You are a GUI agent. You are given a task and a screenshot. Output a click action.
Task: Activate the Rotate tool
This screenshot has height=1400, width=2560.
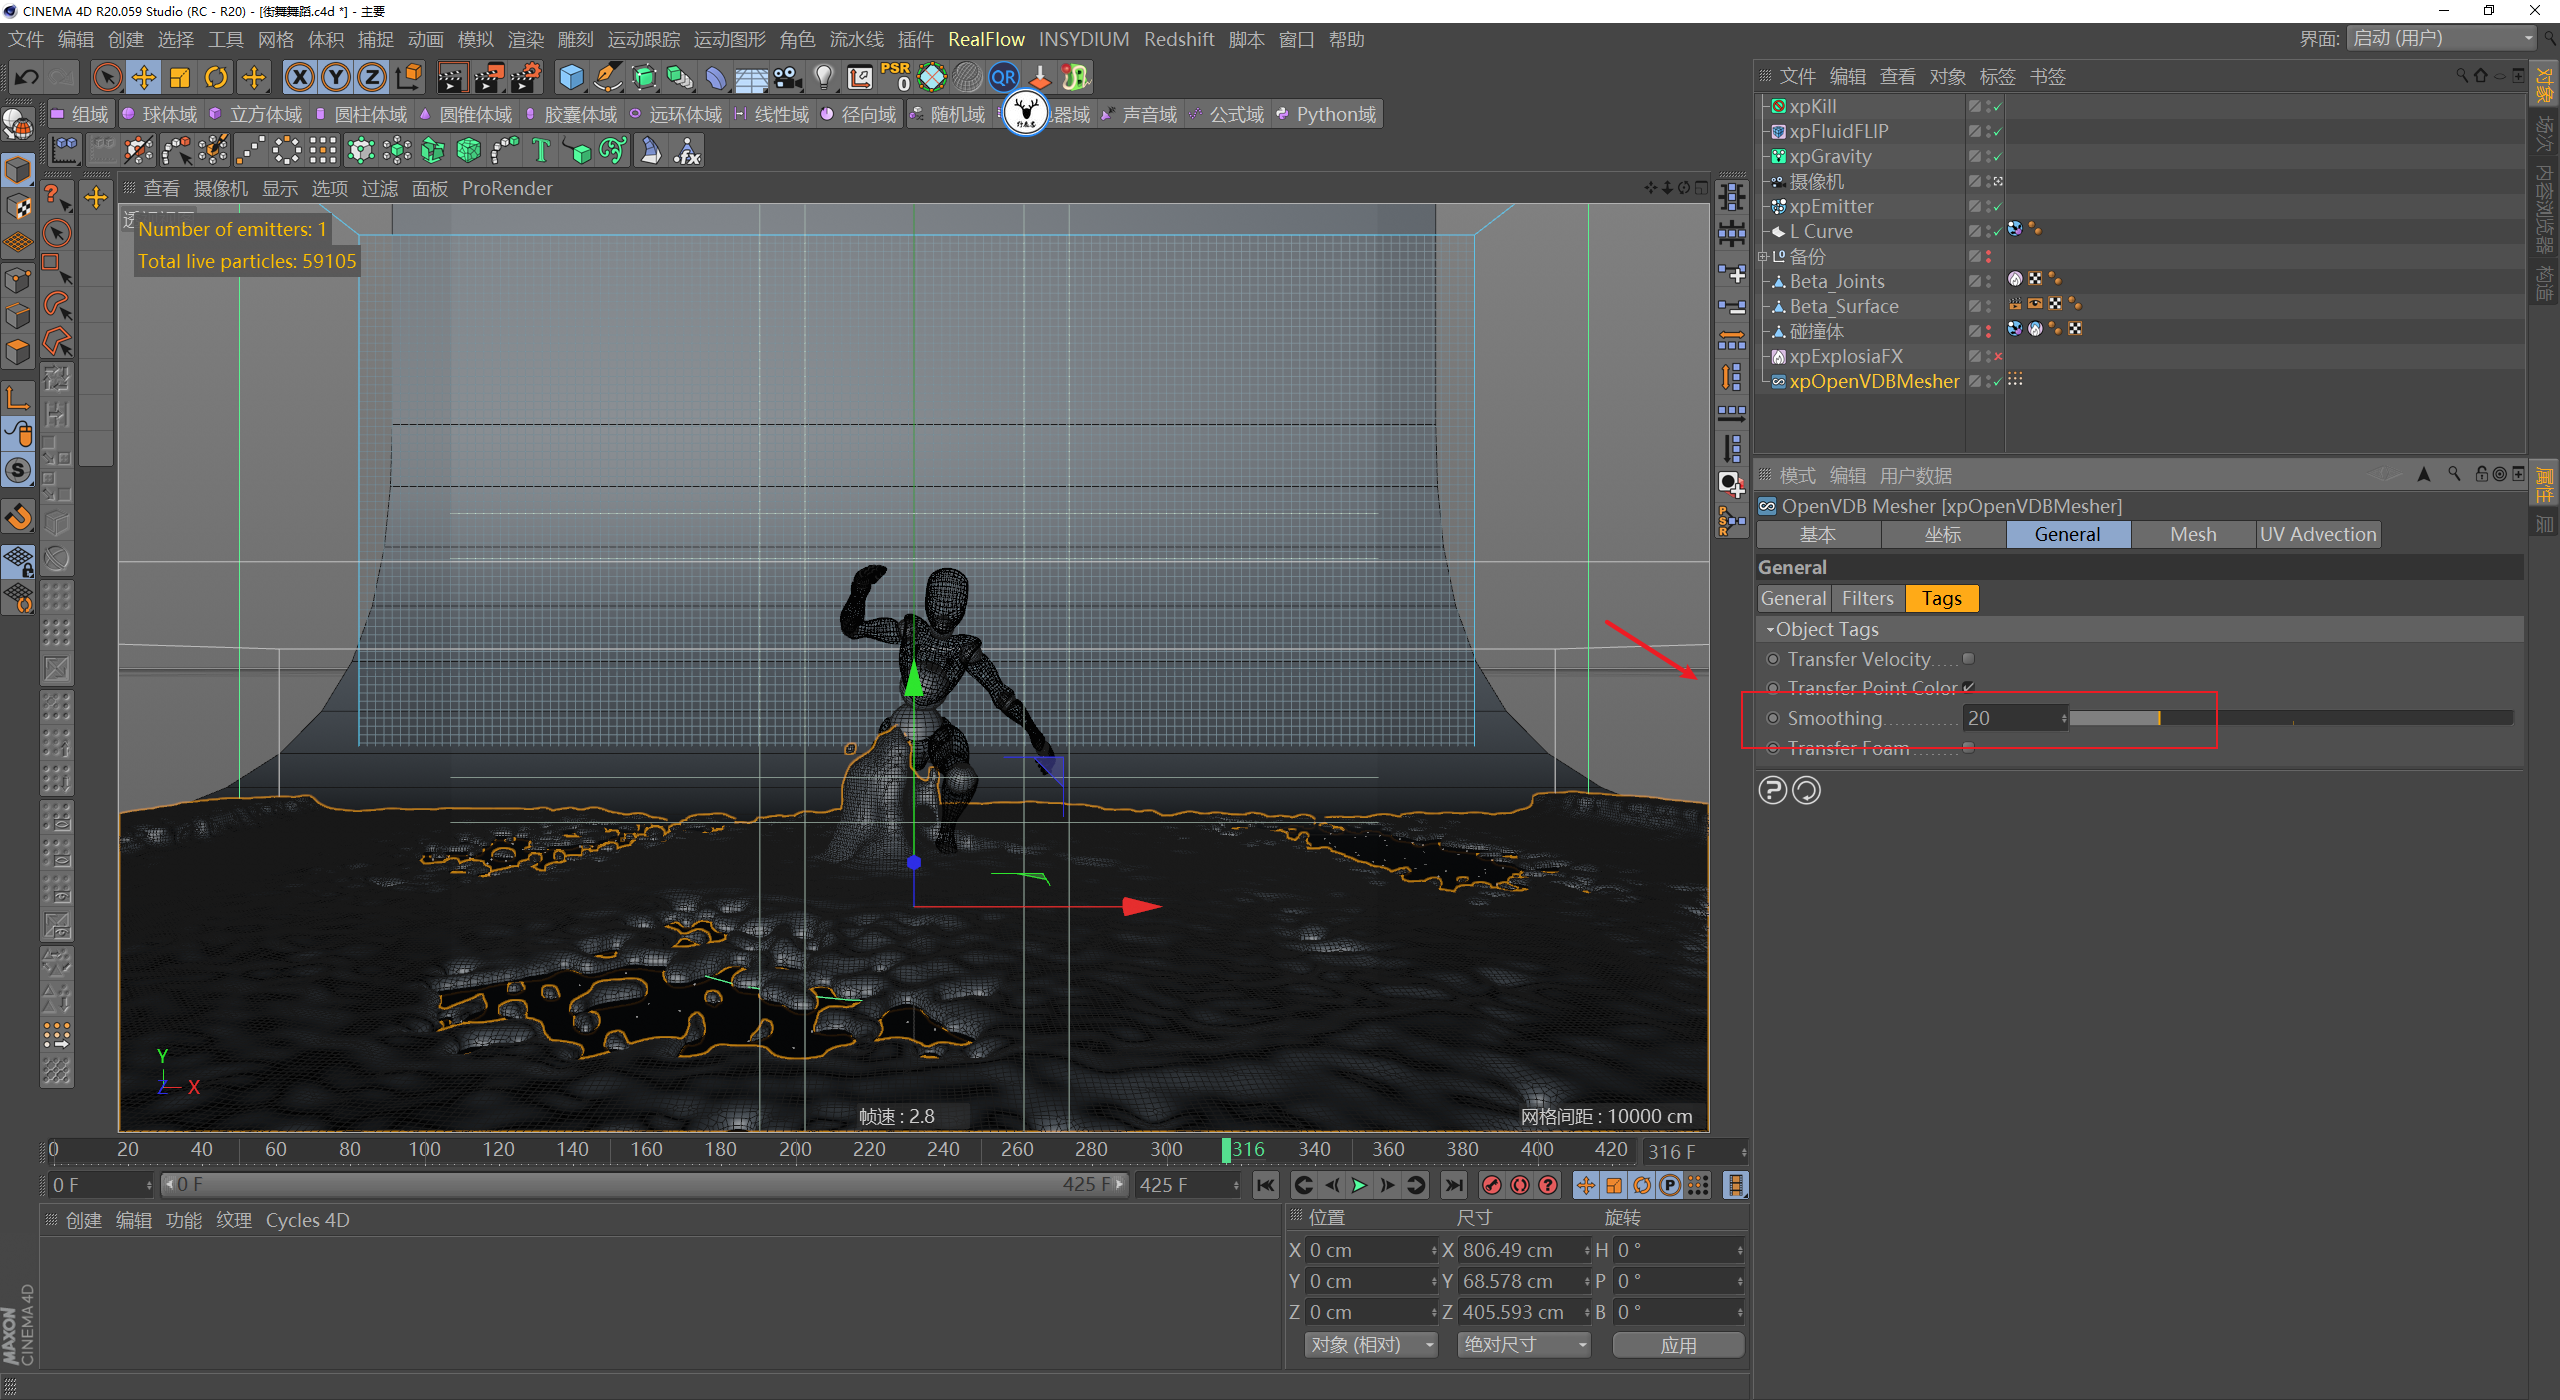[216, 77]
